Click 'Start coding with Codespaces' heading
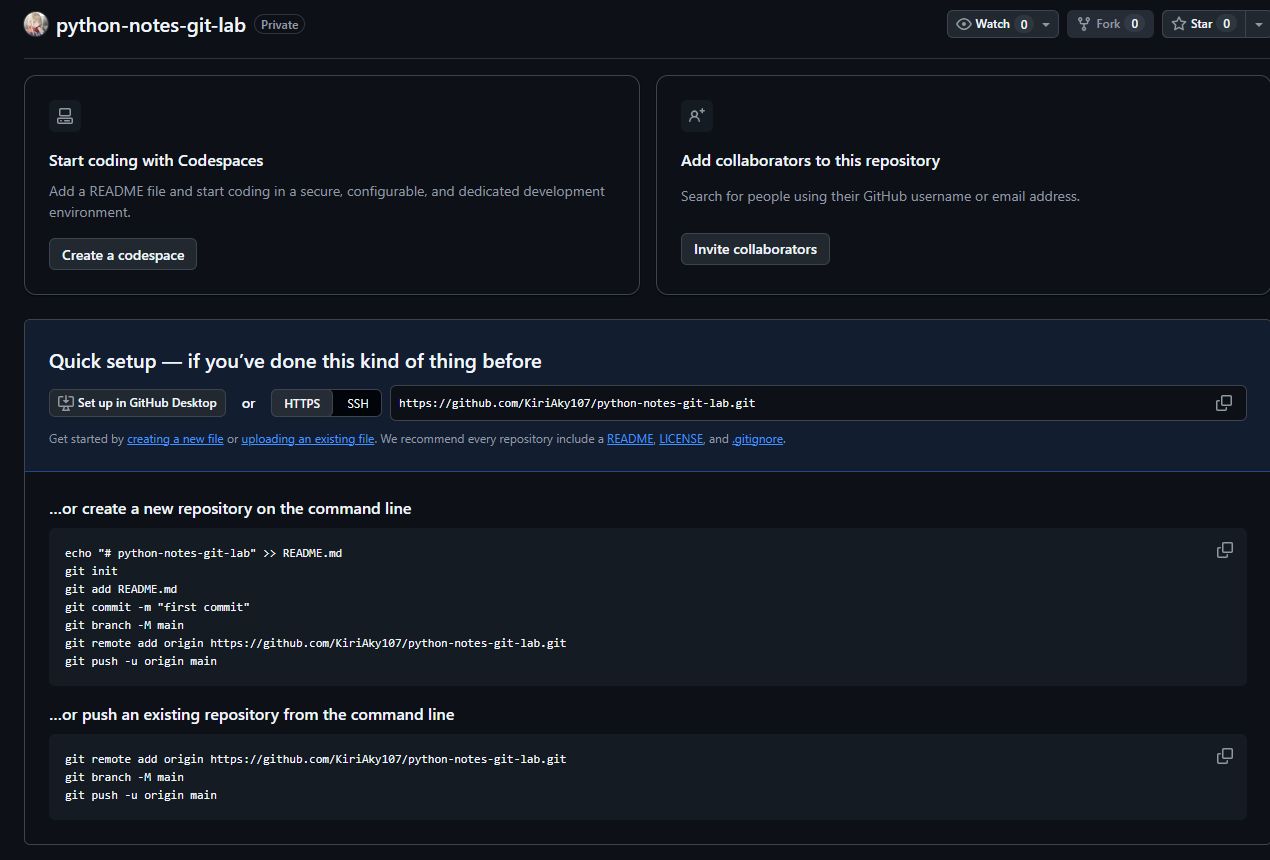This screenshot has width=1270, height=860. (156, 160)
